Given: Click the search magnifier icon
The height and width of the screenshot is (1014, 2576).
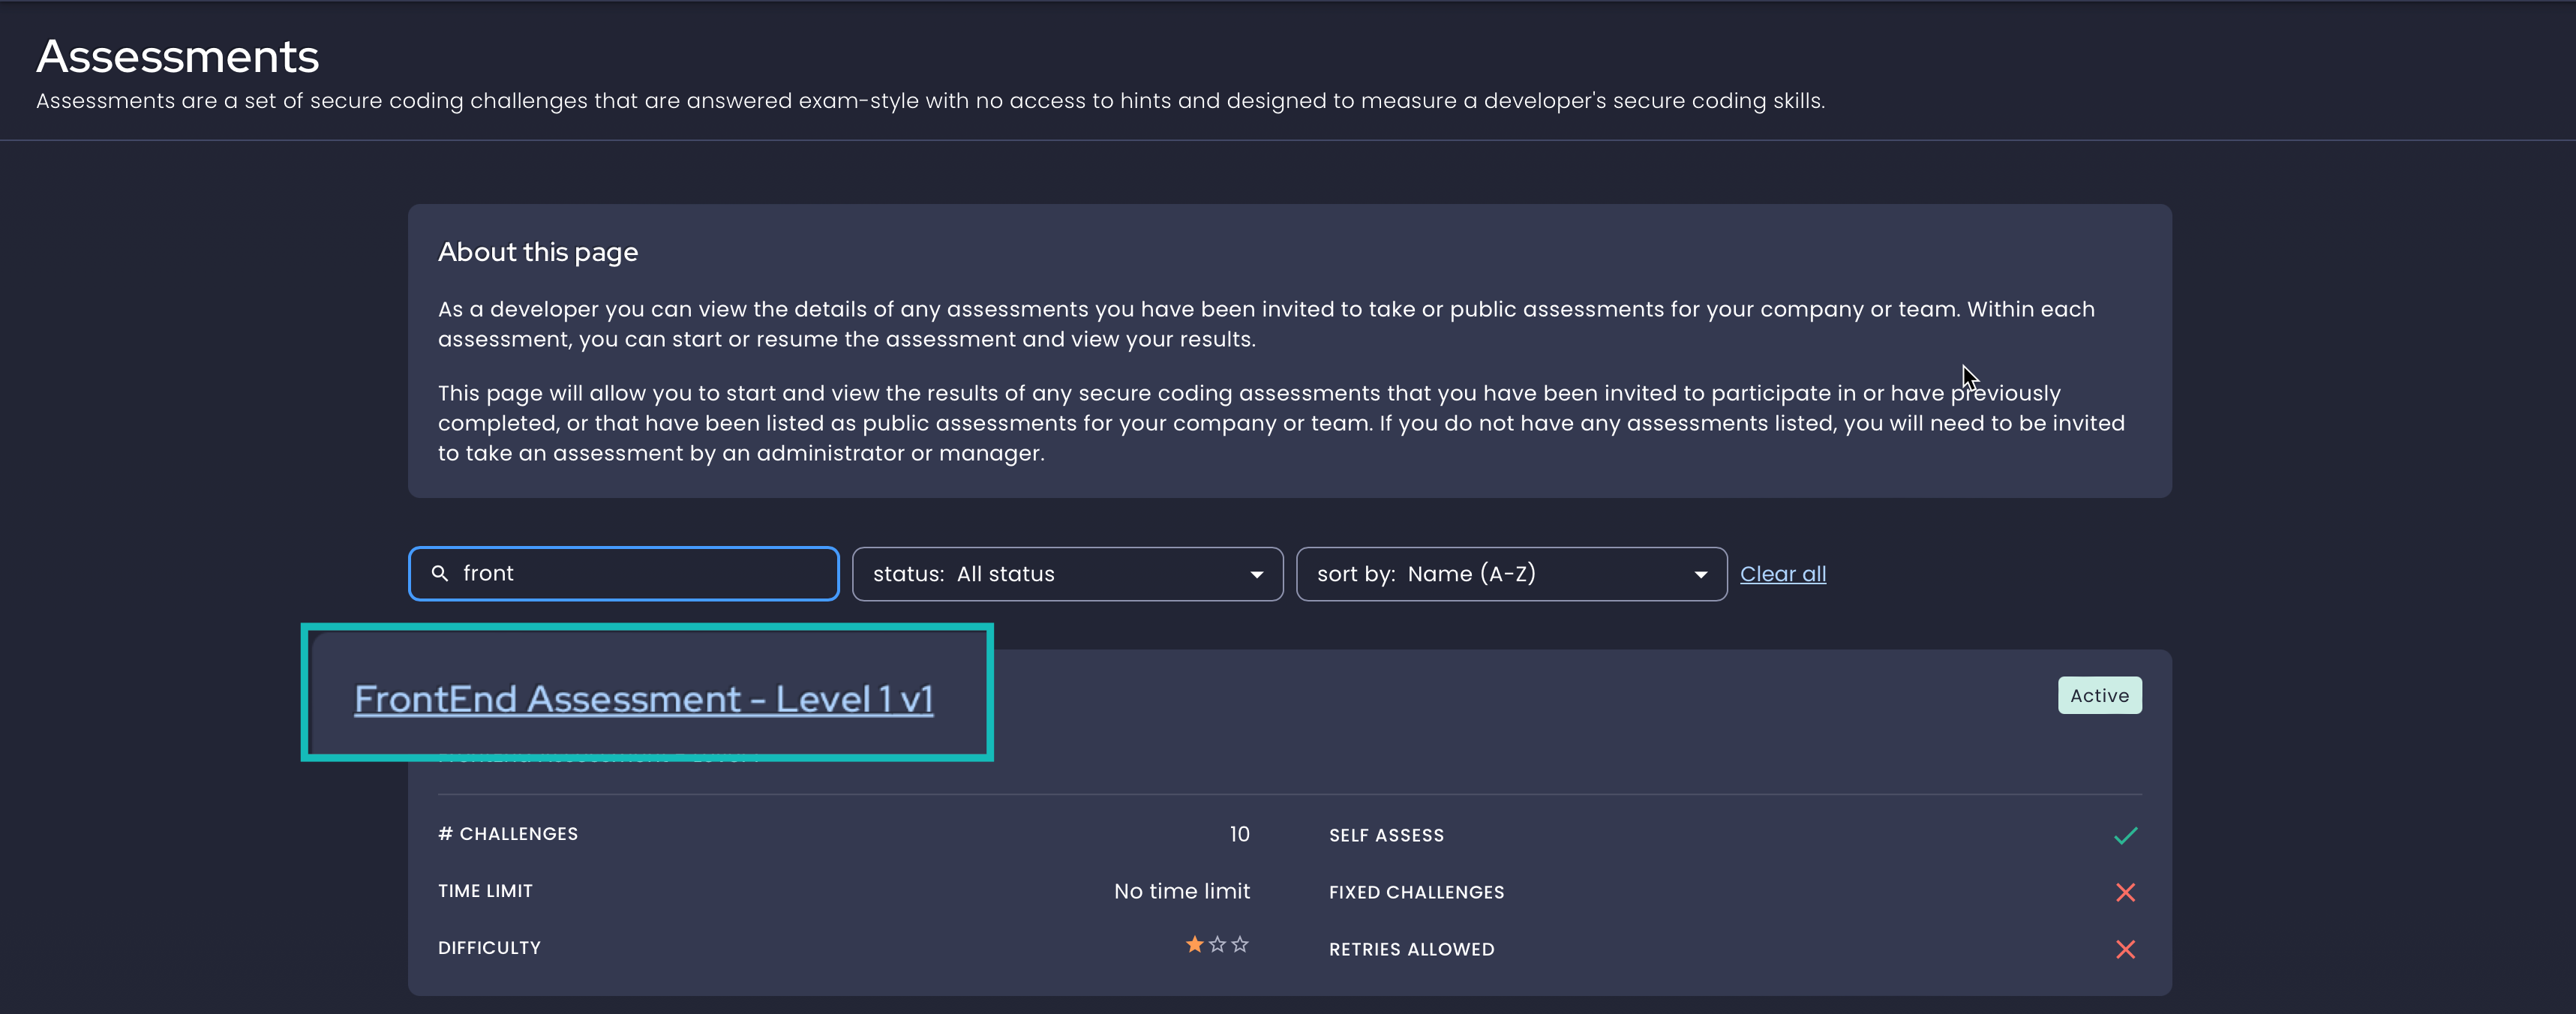Looking at the screenshot, I should [x=439, y=573].
